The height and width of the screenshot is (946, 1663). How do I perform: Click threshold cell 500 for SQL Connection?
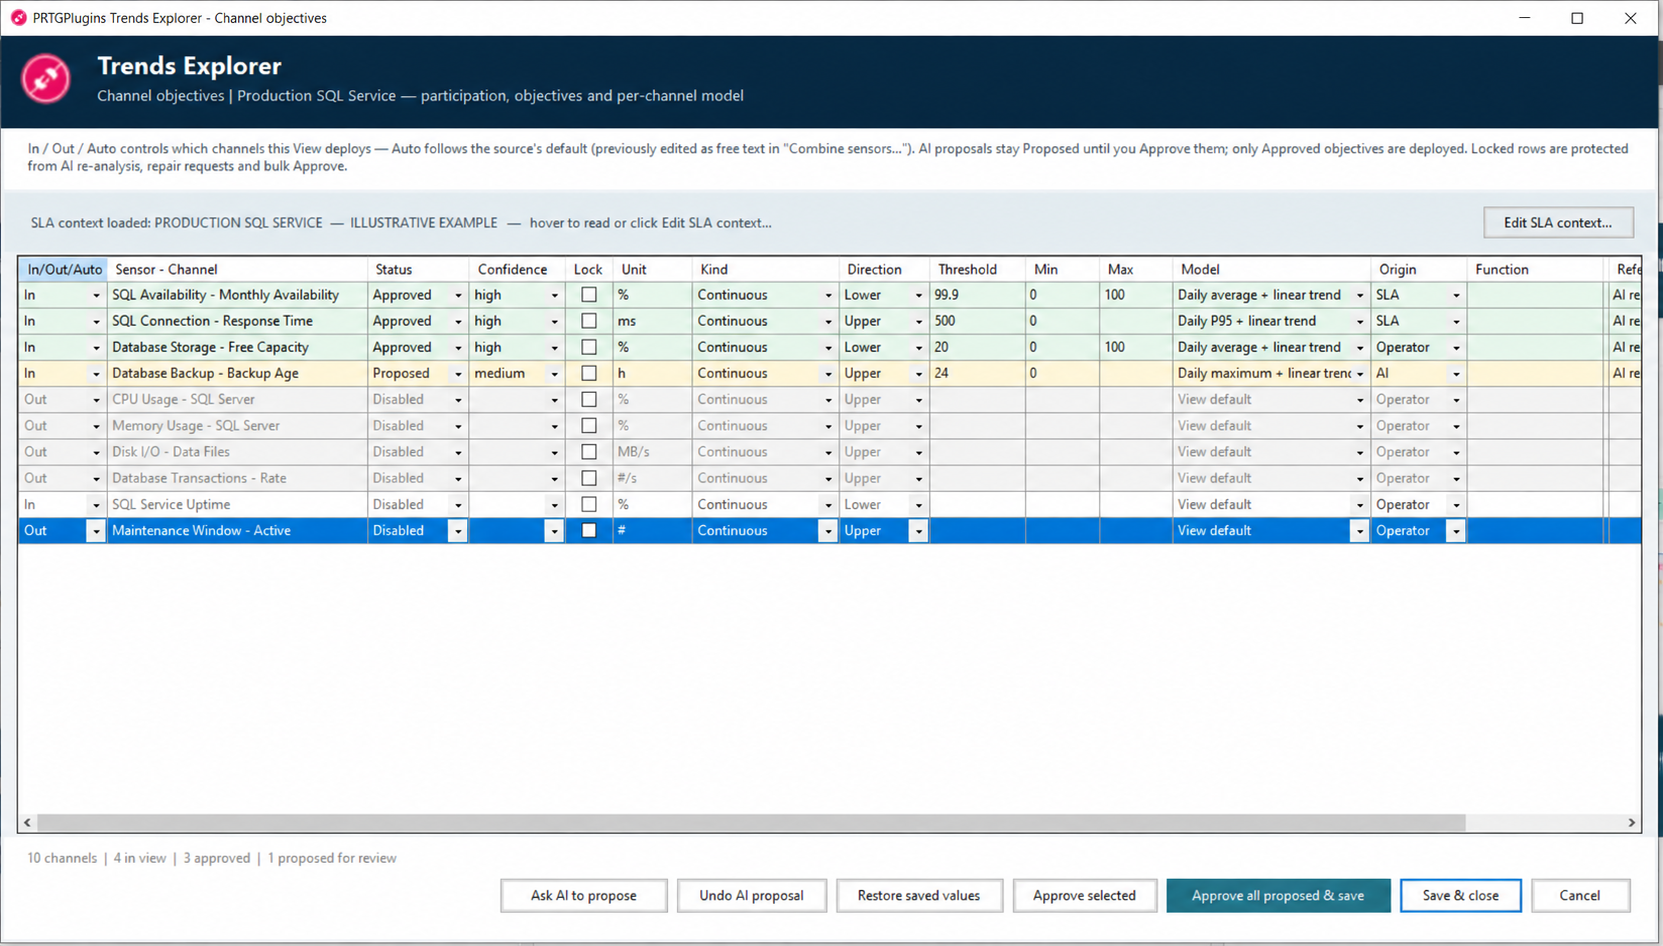coord(977,321)
